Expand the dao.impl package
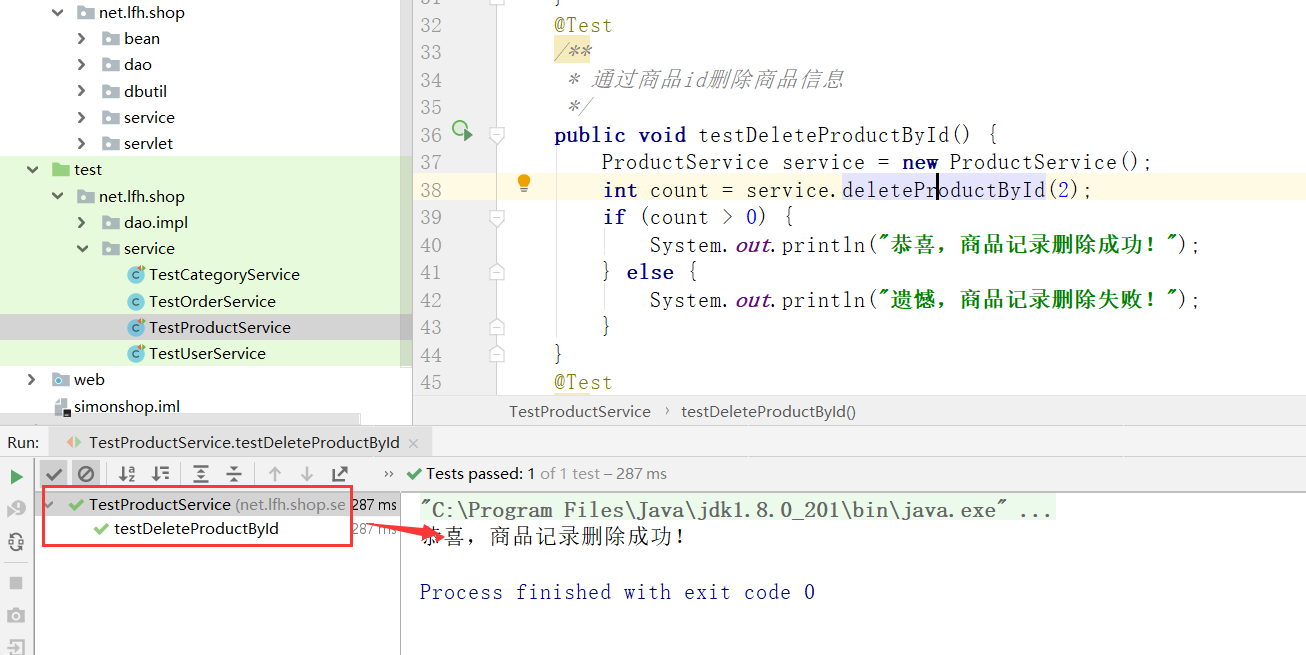 (x=82, y=222)
